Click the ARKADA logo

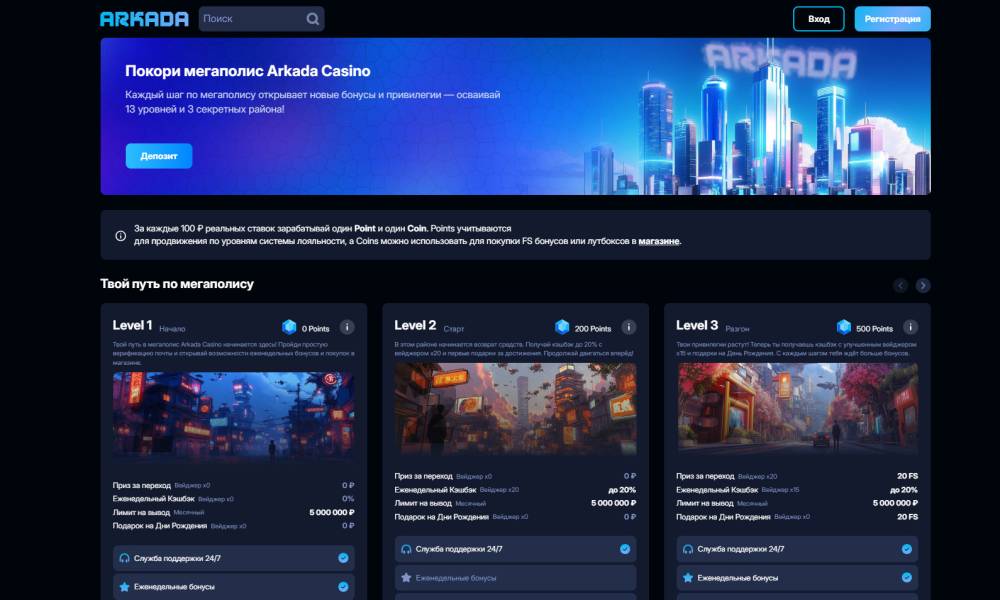(144, 19)
